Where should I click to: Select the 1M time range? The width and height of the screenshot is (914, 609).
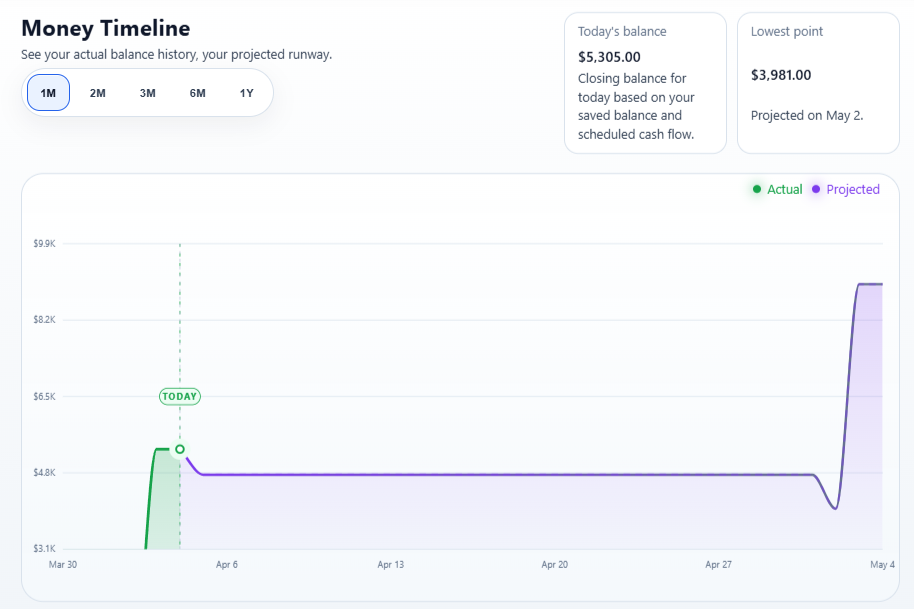coord(47,92)
